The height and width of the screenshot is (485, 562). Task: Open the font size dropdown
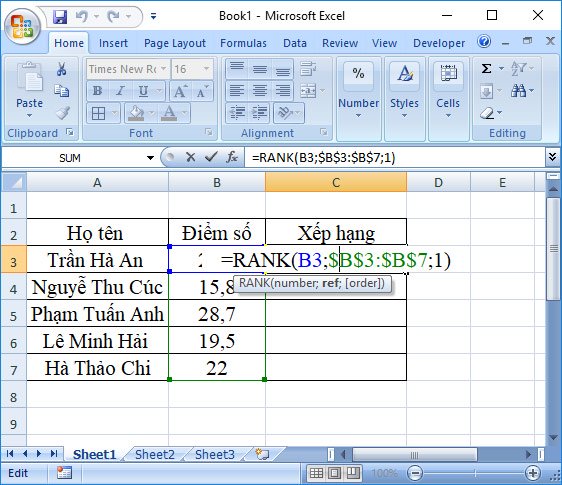(x=206, y=68)
